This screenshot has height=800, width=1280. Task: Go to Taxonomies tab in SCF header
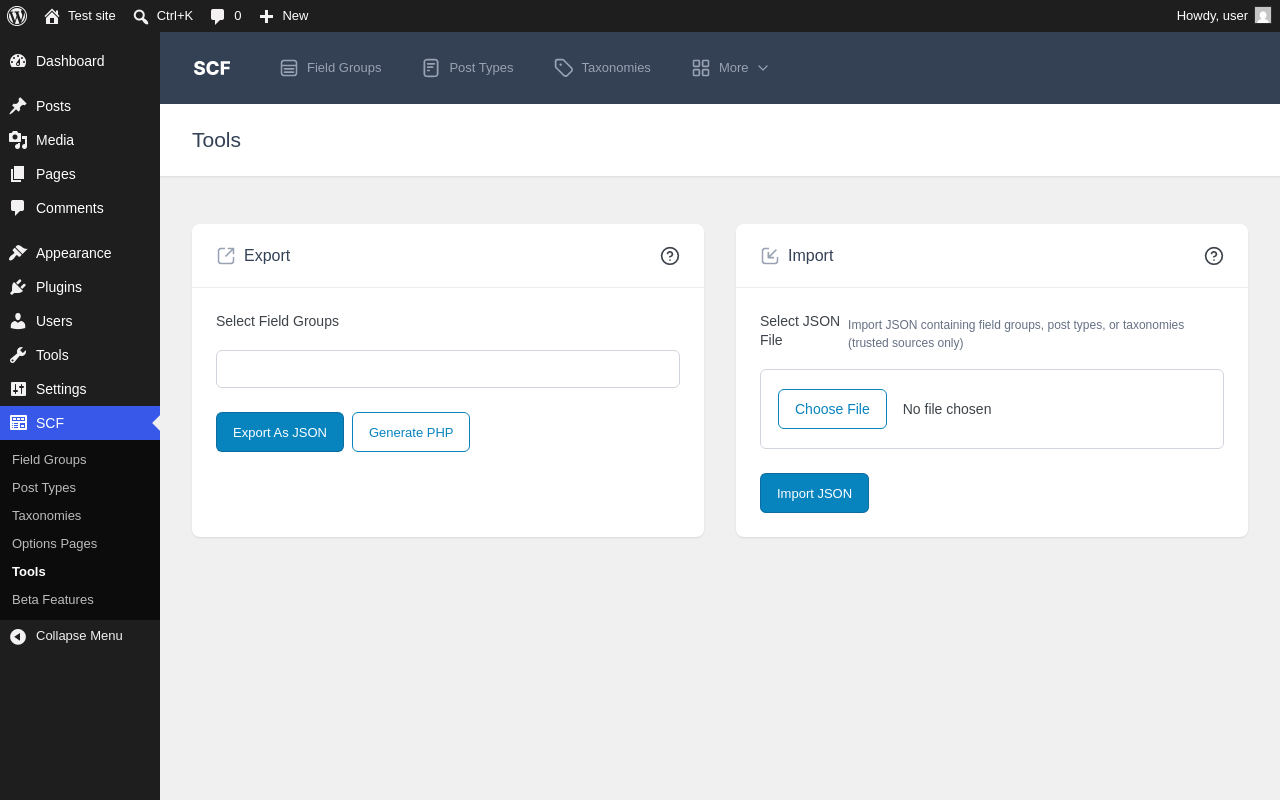point(603,68)
